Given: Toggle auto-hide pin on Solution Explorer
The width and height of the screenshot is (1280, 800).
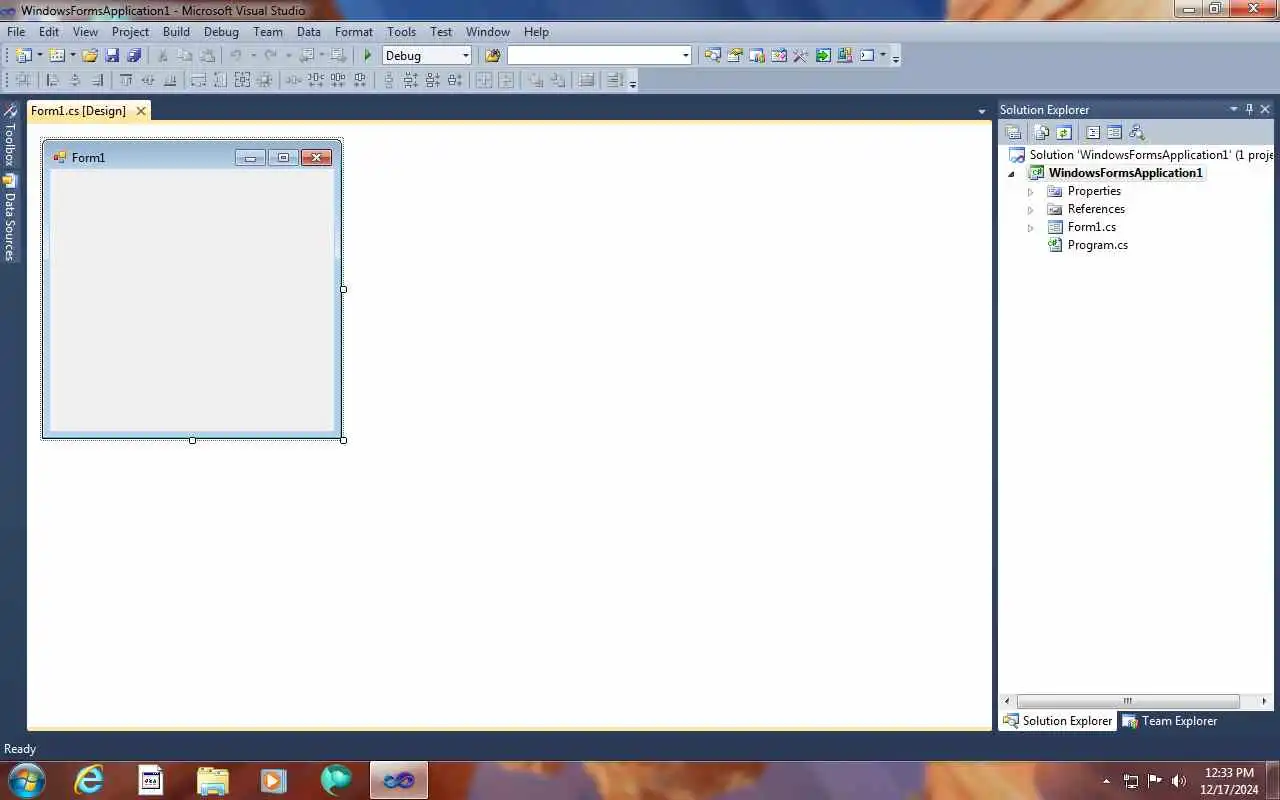Looking at the screenshot, I should pos(1249,109).
